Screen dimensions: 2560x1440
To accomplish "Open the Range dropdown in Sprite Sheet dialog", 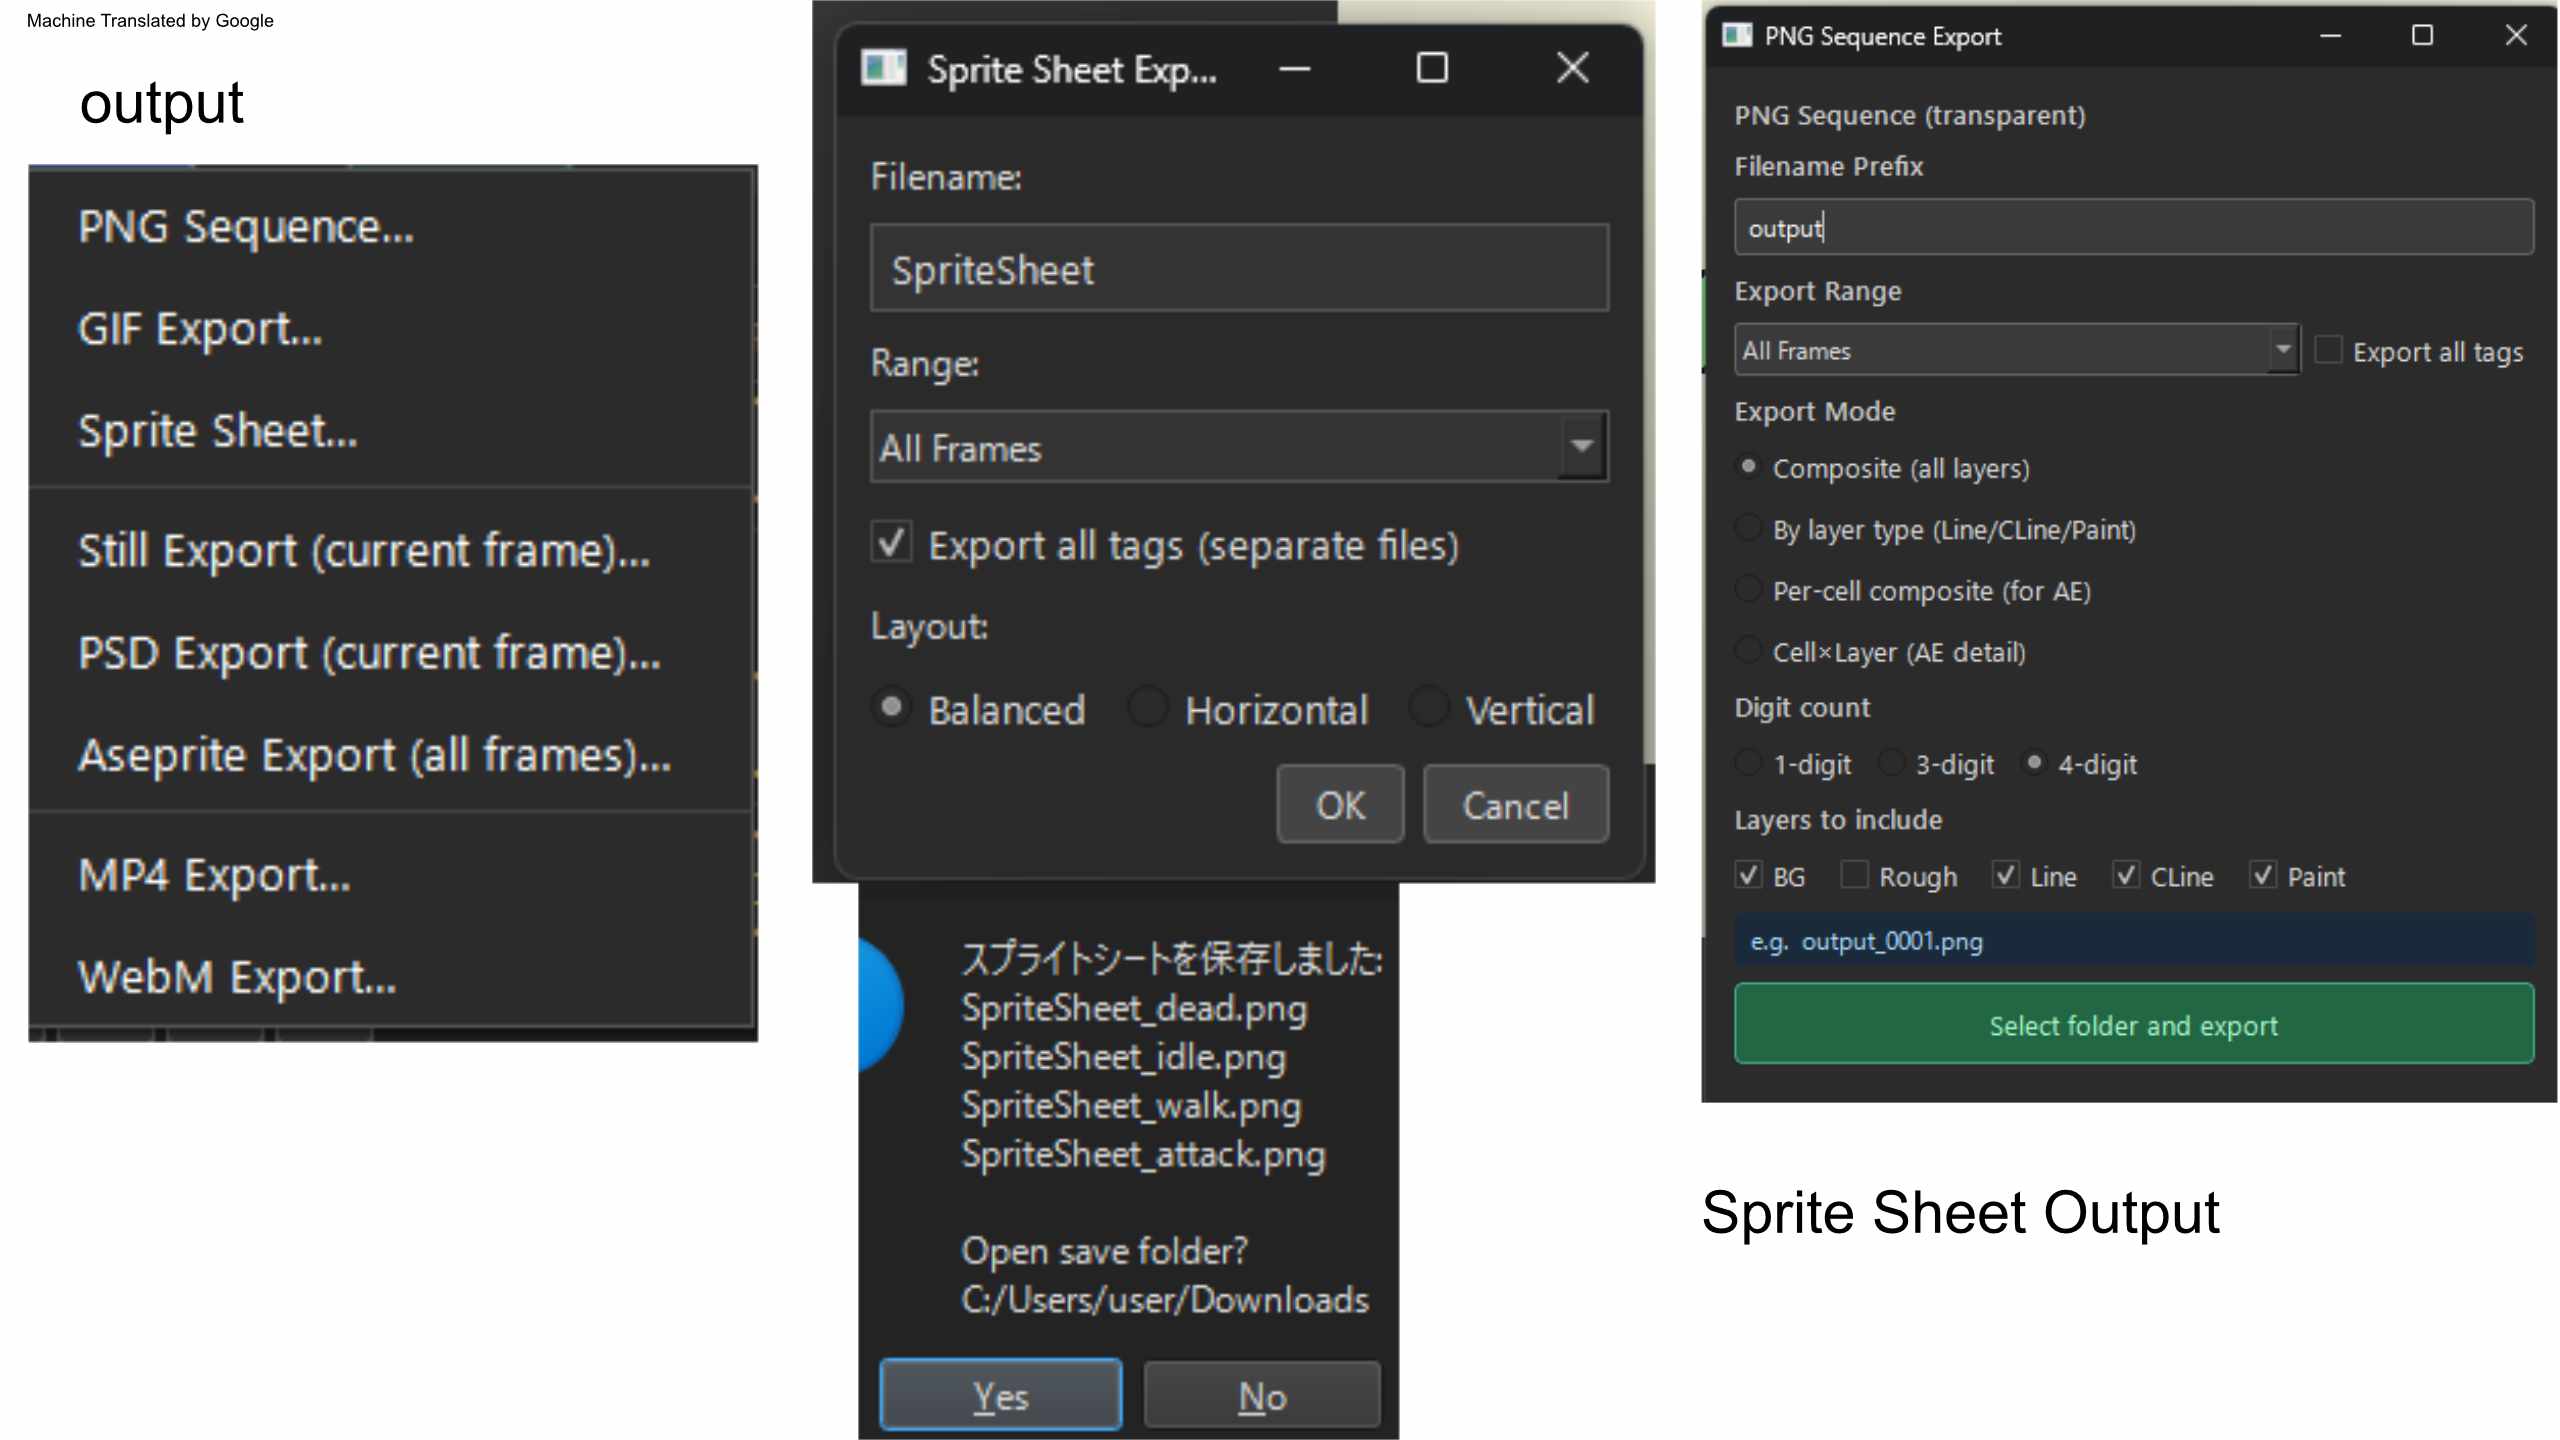I will (1581, 446).
